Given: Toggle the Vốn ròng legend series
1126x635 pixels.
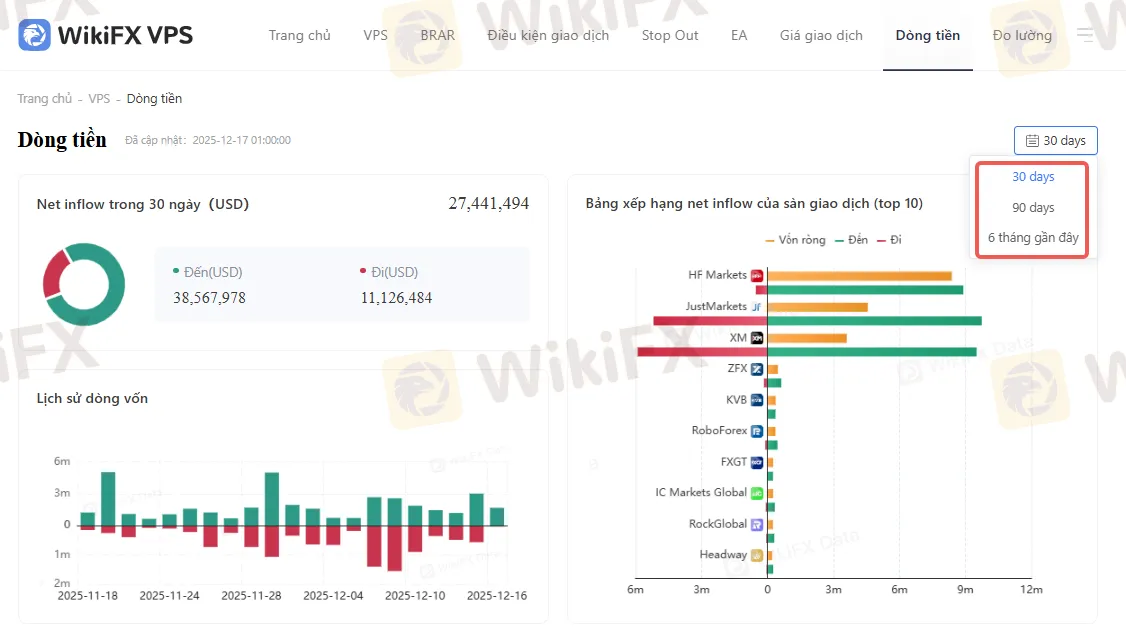Looking at the screenshot, I should coord(796,240).
